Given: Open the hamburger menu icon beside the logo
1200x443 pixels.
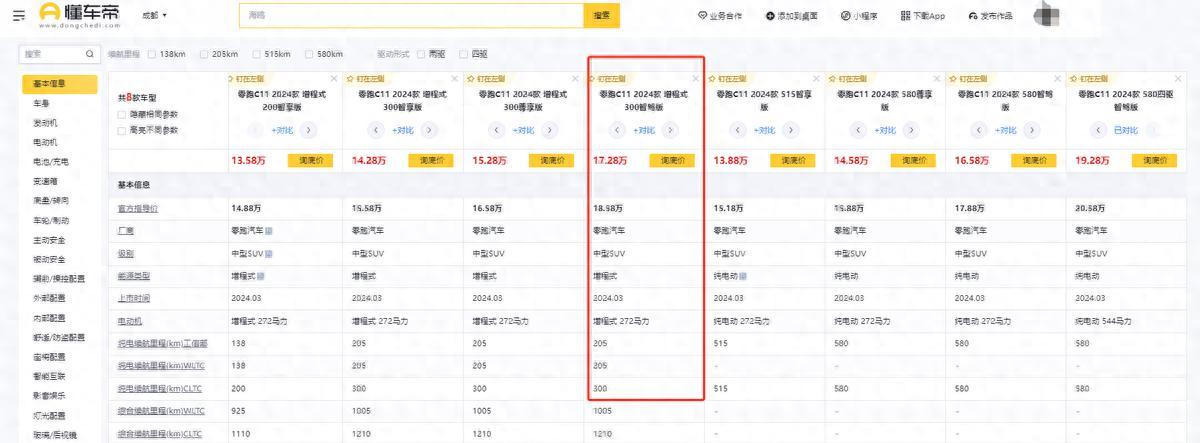Looking at the screenshot, I should coord(18,16).
